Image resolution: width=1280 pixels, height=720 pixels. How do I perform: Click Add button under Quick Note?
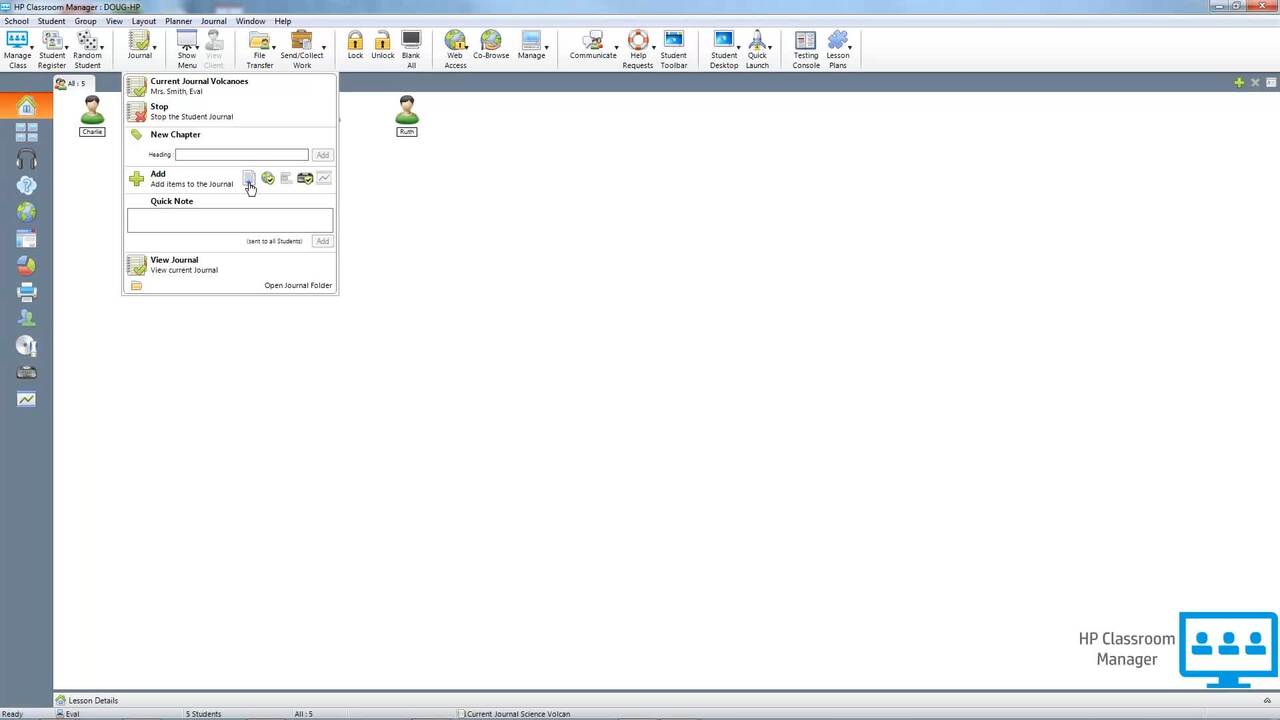point(322,241)
